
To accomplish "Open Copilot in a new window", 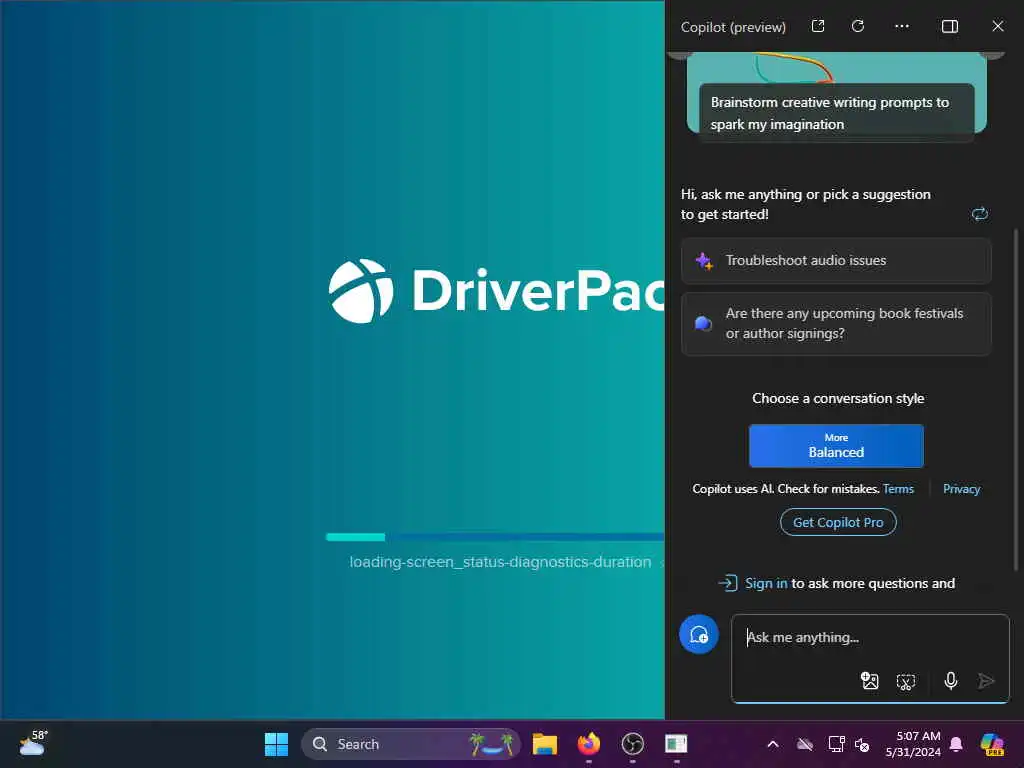I will (x=818, y=26).
